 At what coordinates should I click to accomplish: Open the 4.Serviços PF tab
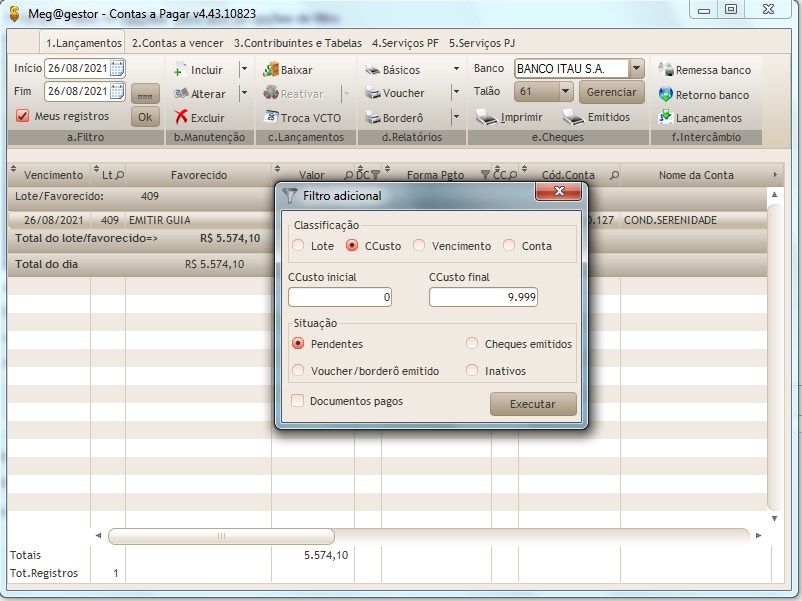click(405, 44)
